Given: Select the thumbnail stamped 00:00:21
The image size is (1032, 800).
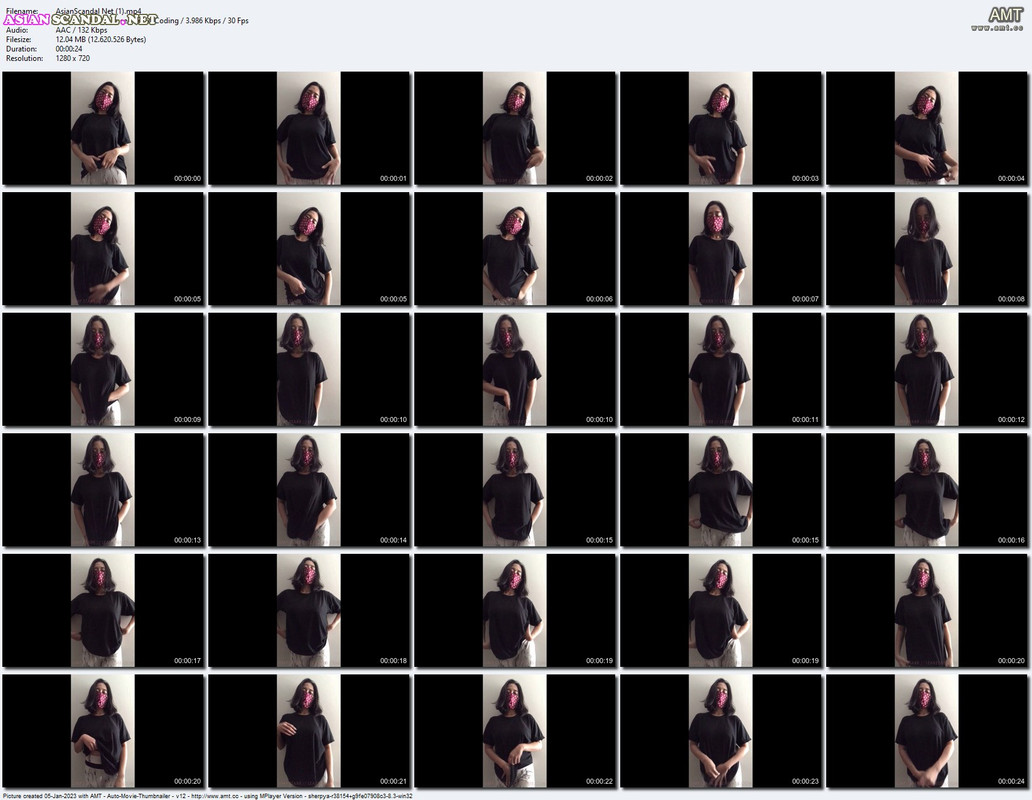Looking at the screenshot, I should click(309, 731).
